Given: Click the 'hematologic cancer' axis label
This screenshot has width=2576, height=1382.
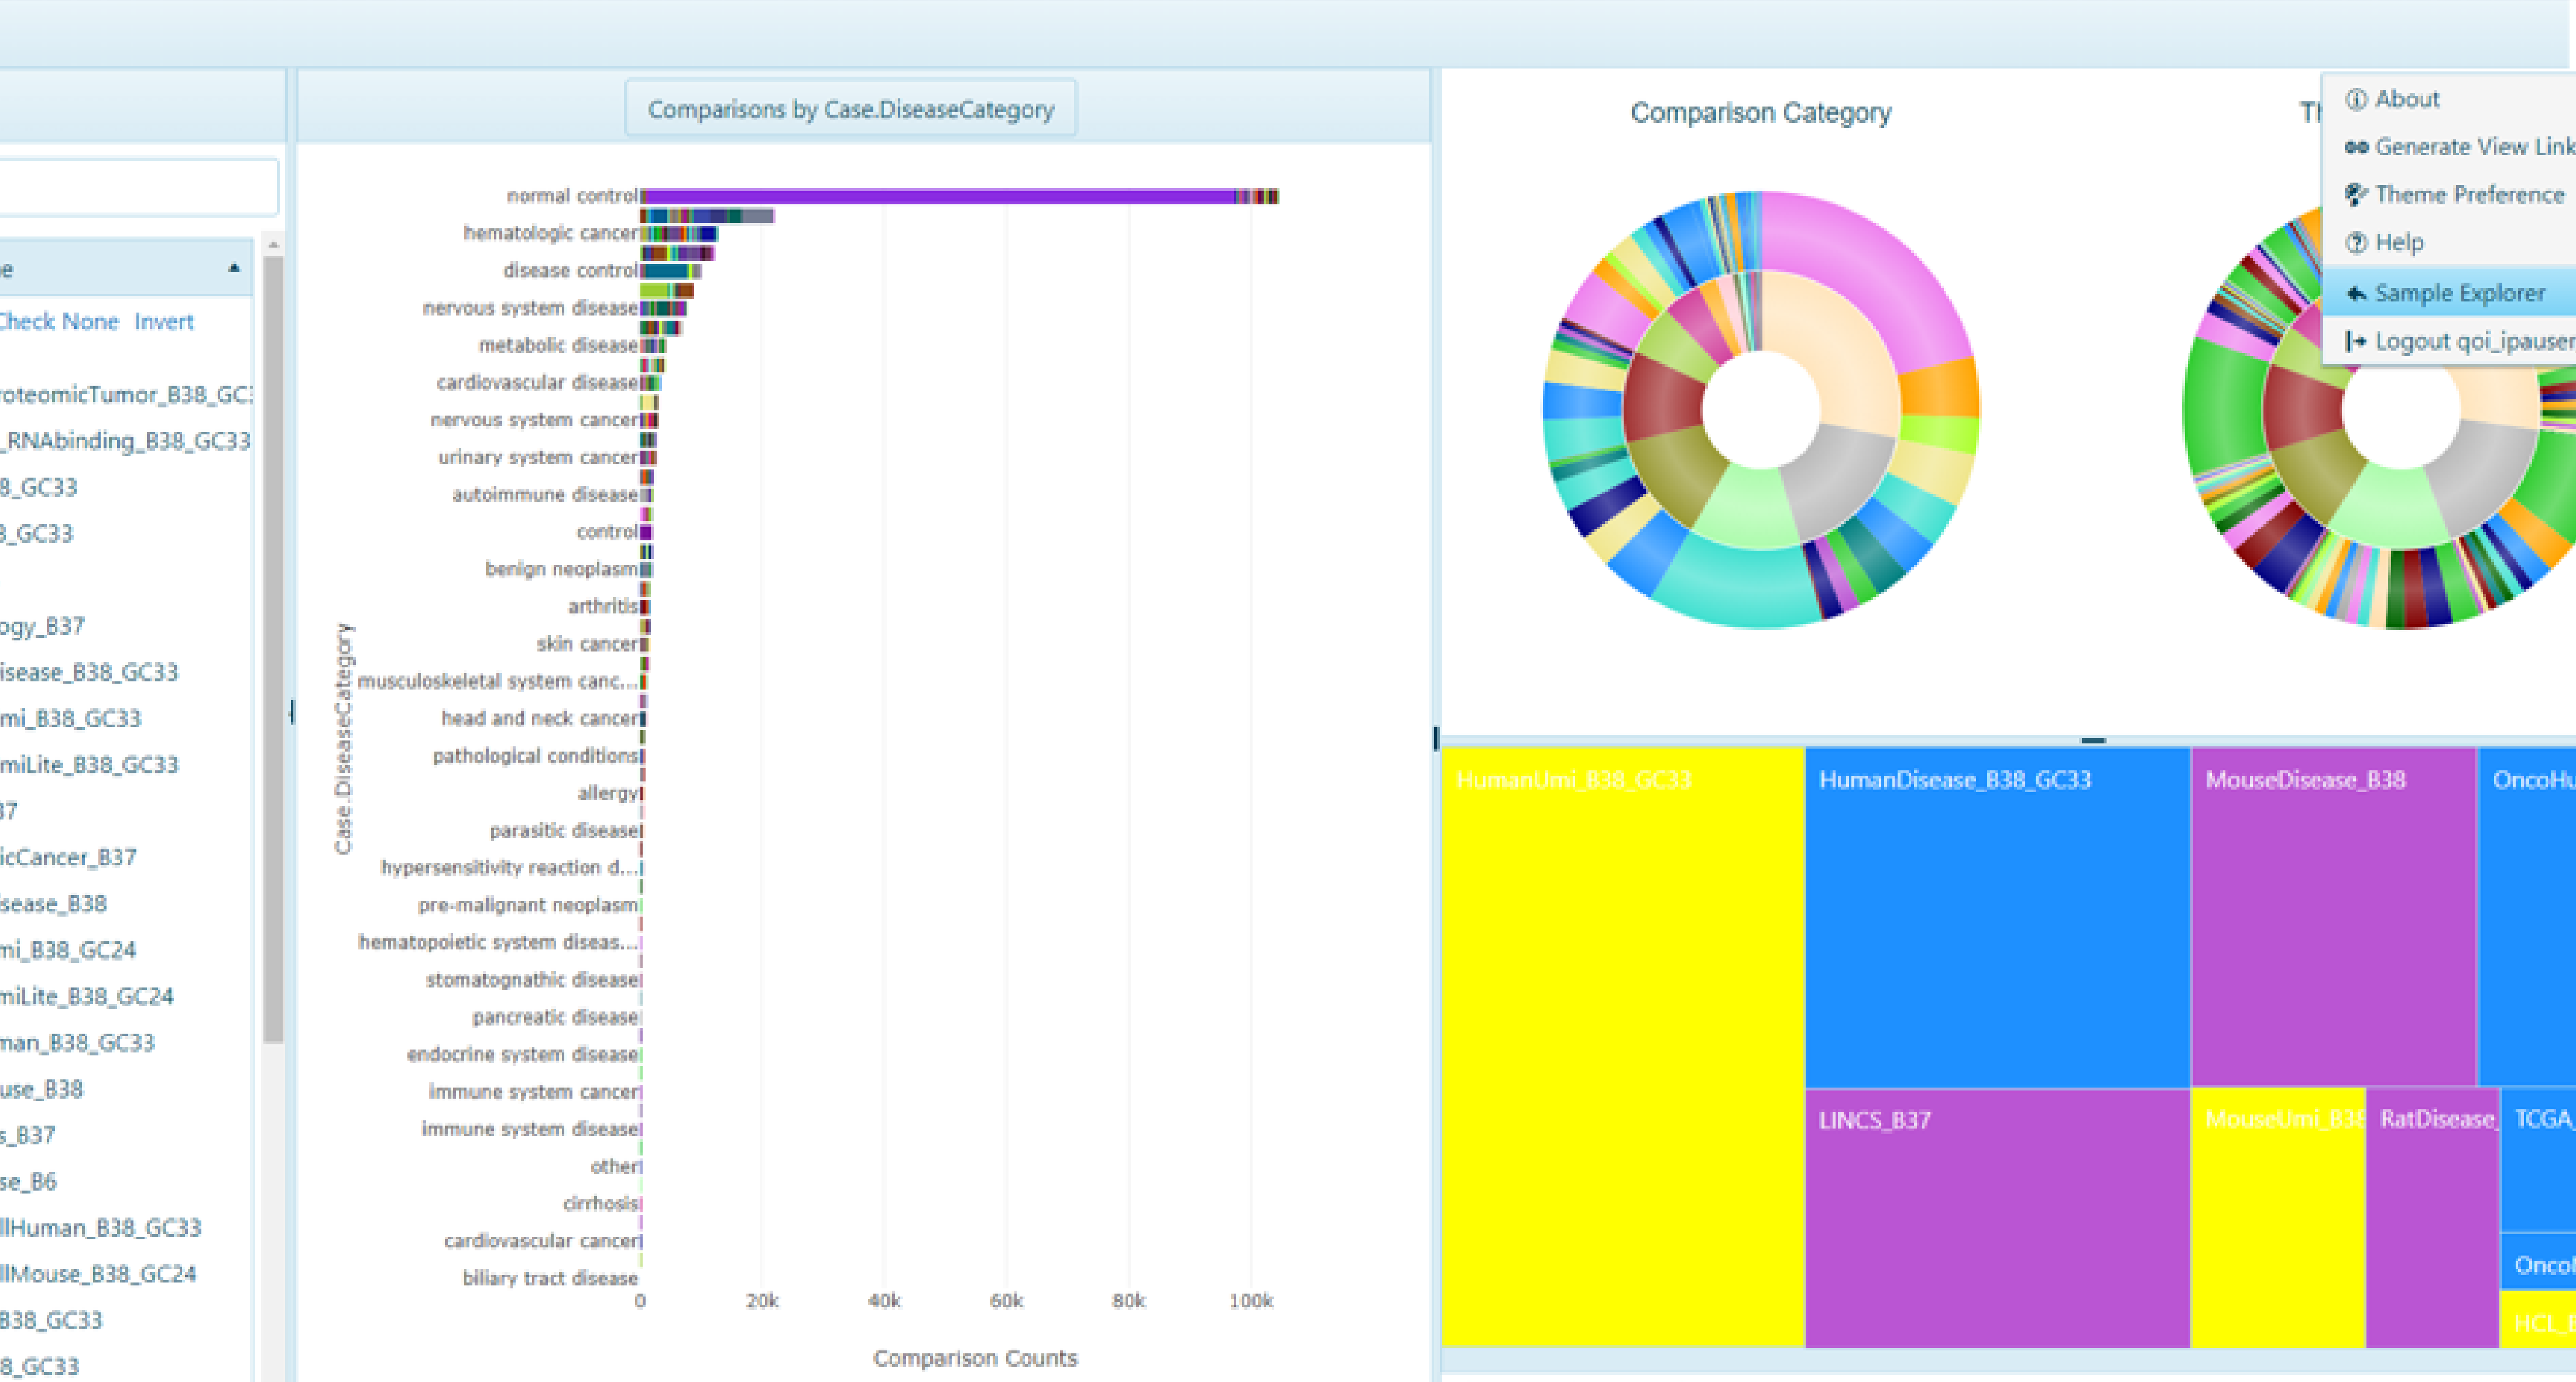Looking at the screenshot, I should [550, 233].
